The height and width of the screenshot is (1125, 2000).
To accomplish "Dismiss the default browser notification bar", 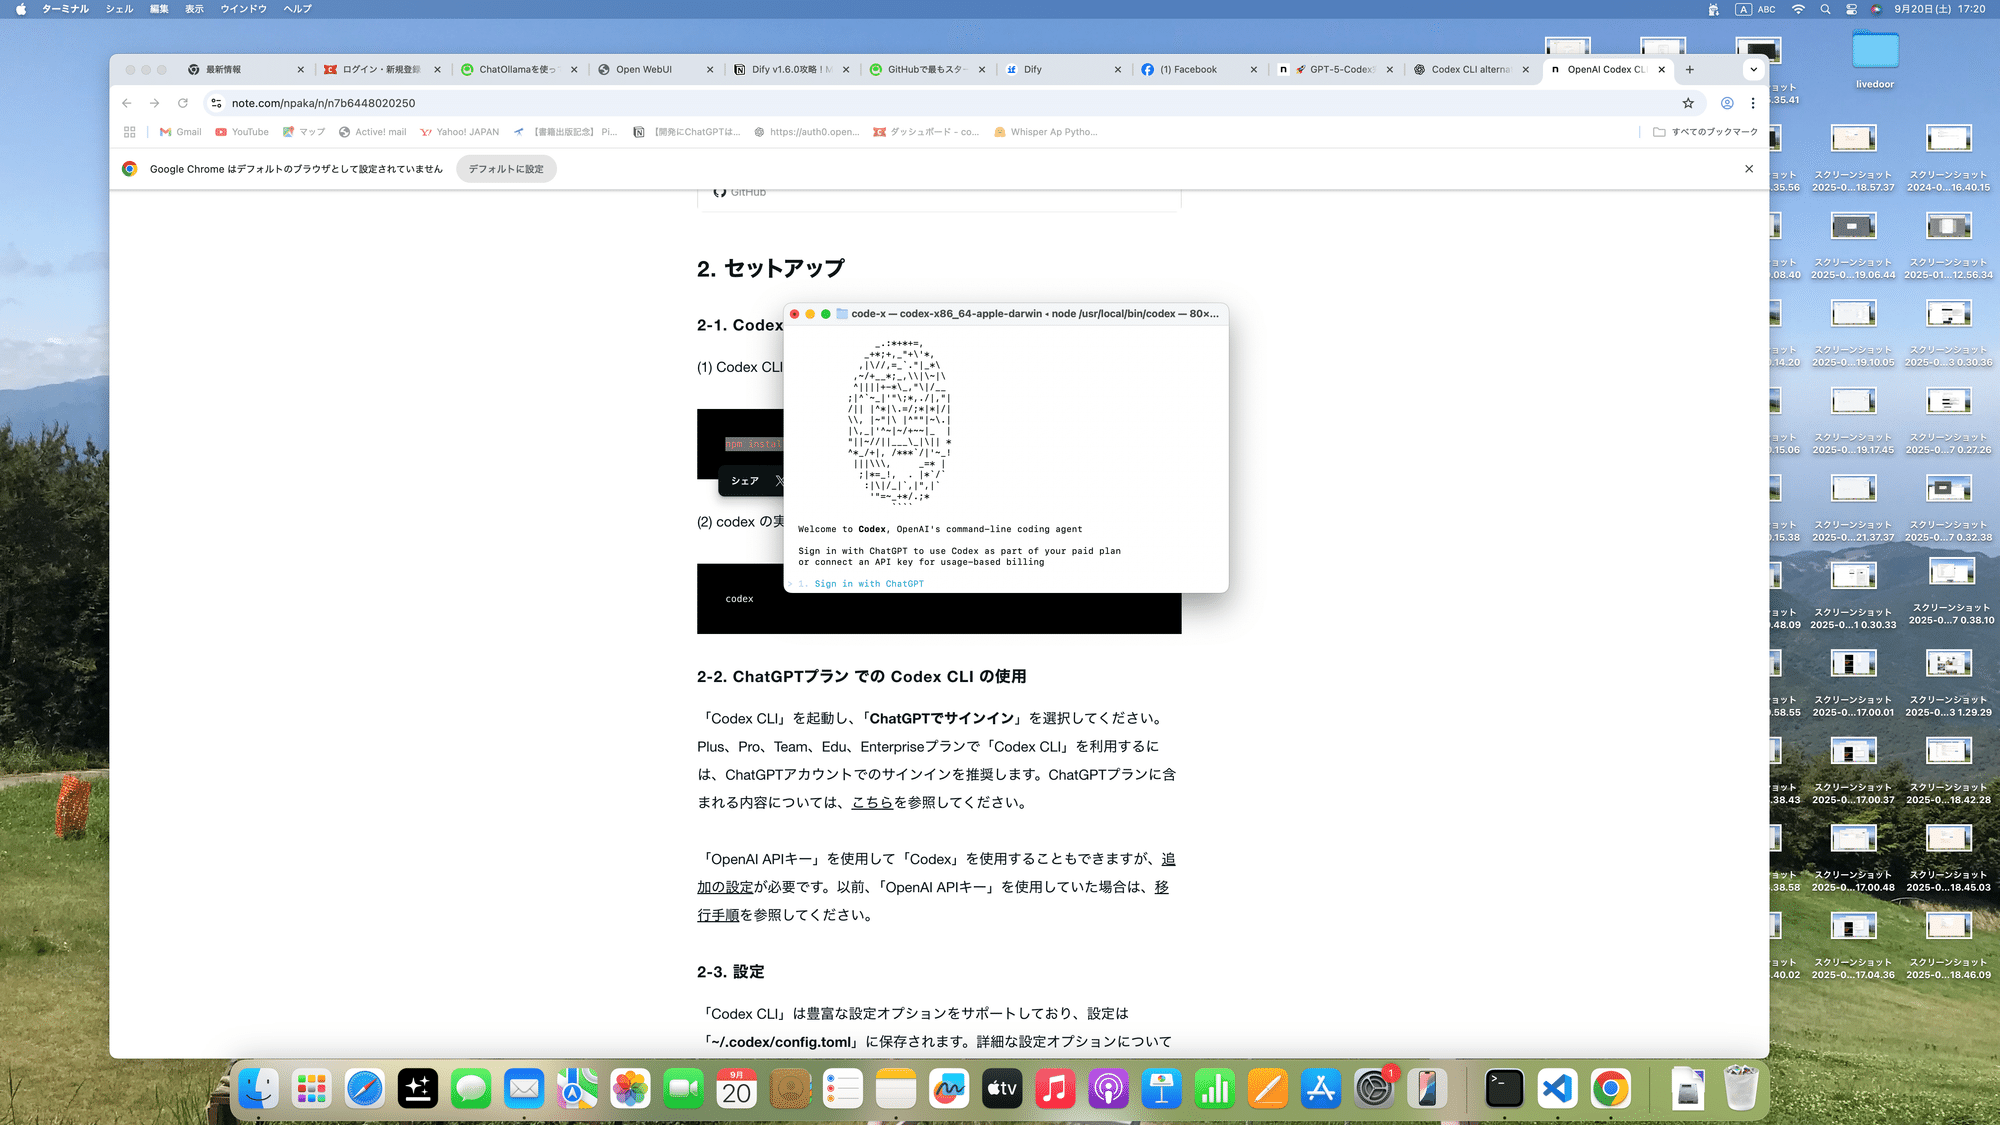I will [1749, 168].
